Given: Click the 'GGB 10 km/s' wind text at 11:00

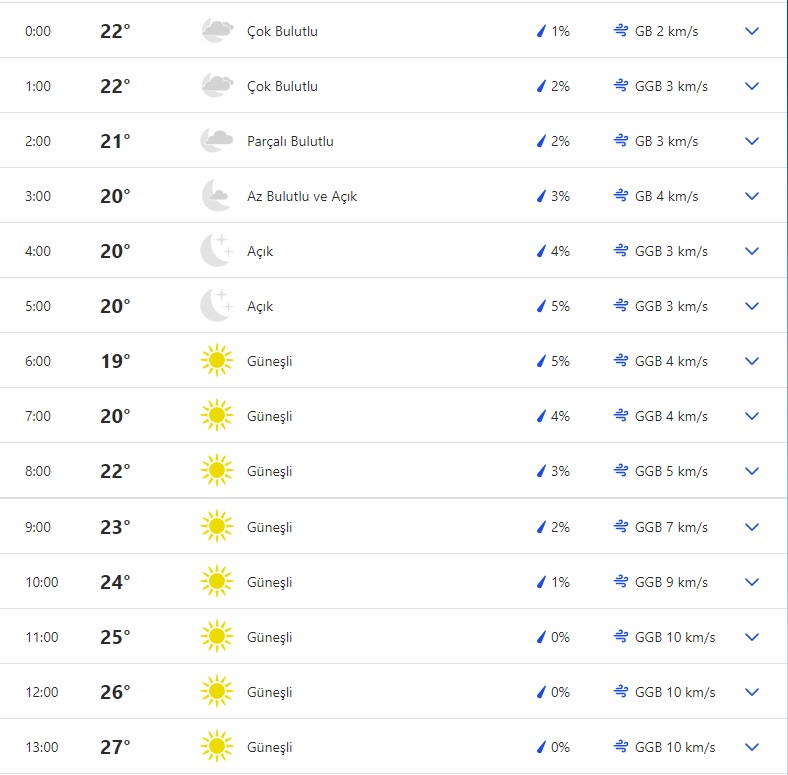Looking at the screenshot, I should pos(675,637).
